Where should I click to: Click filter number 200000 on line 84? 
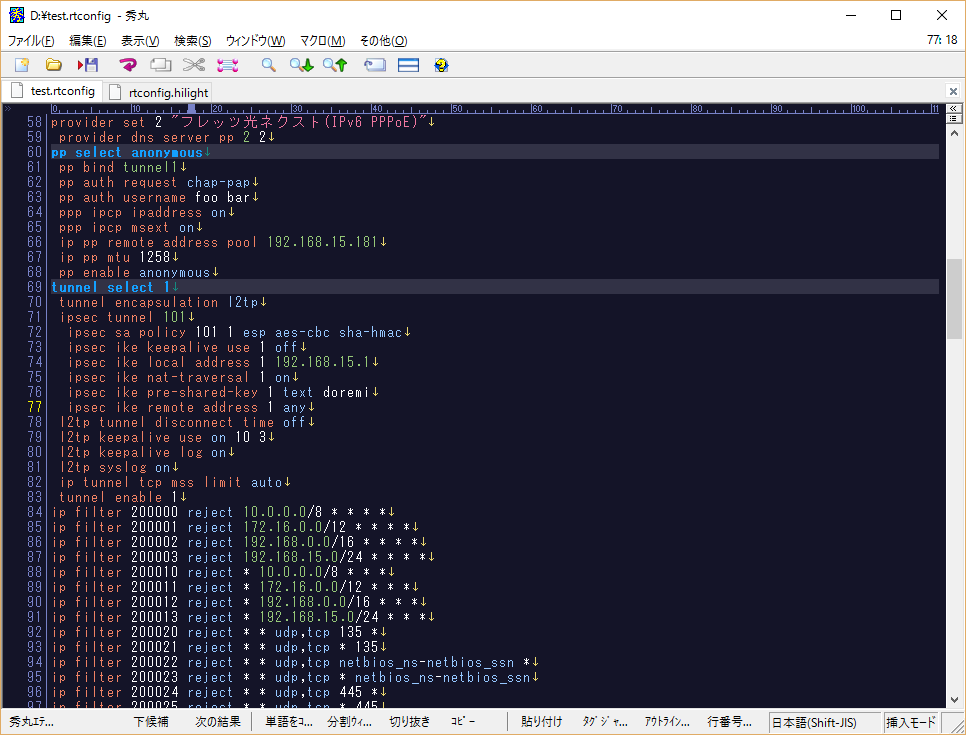154,512
